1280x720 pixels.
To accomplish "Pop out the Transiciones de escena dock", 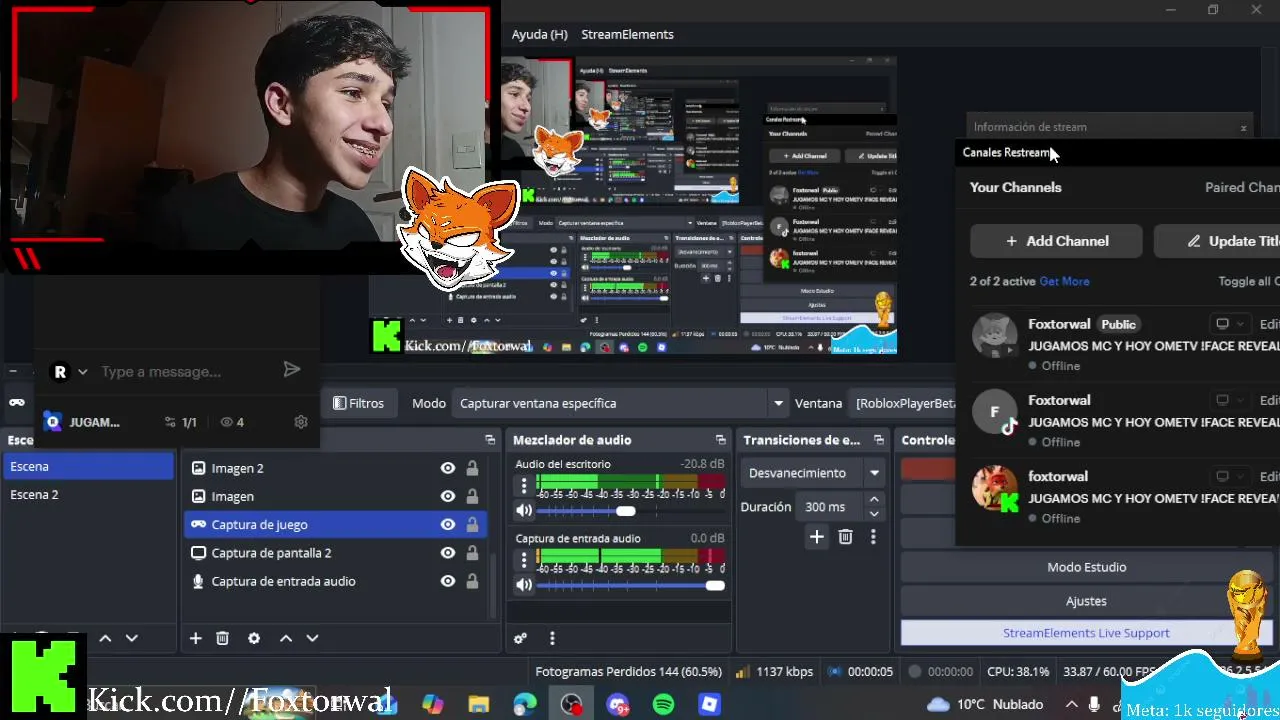I will pyautogui.click(x=879, y=440).
